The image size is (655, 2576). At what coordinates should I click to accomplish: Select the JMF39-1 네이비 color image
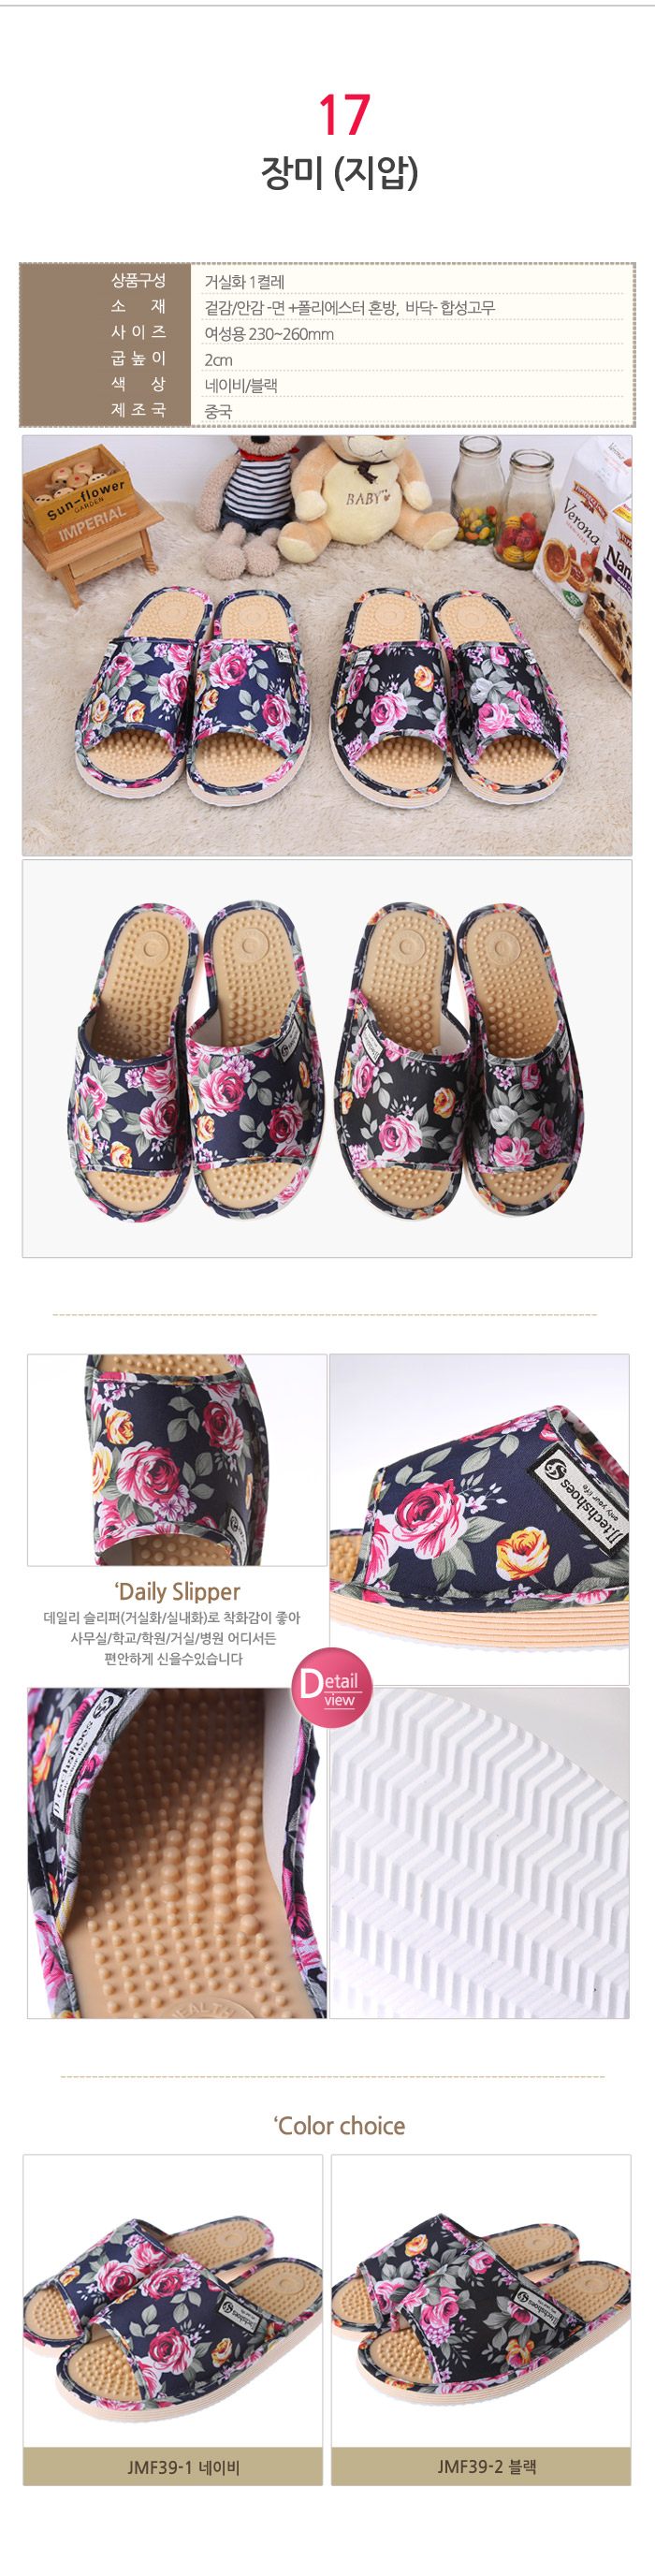pos(173,2301)
